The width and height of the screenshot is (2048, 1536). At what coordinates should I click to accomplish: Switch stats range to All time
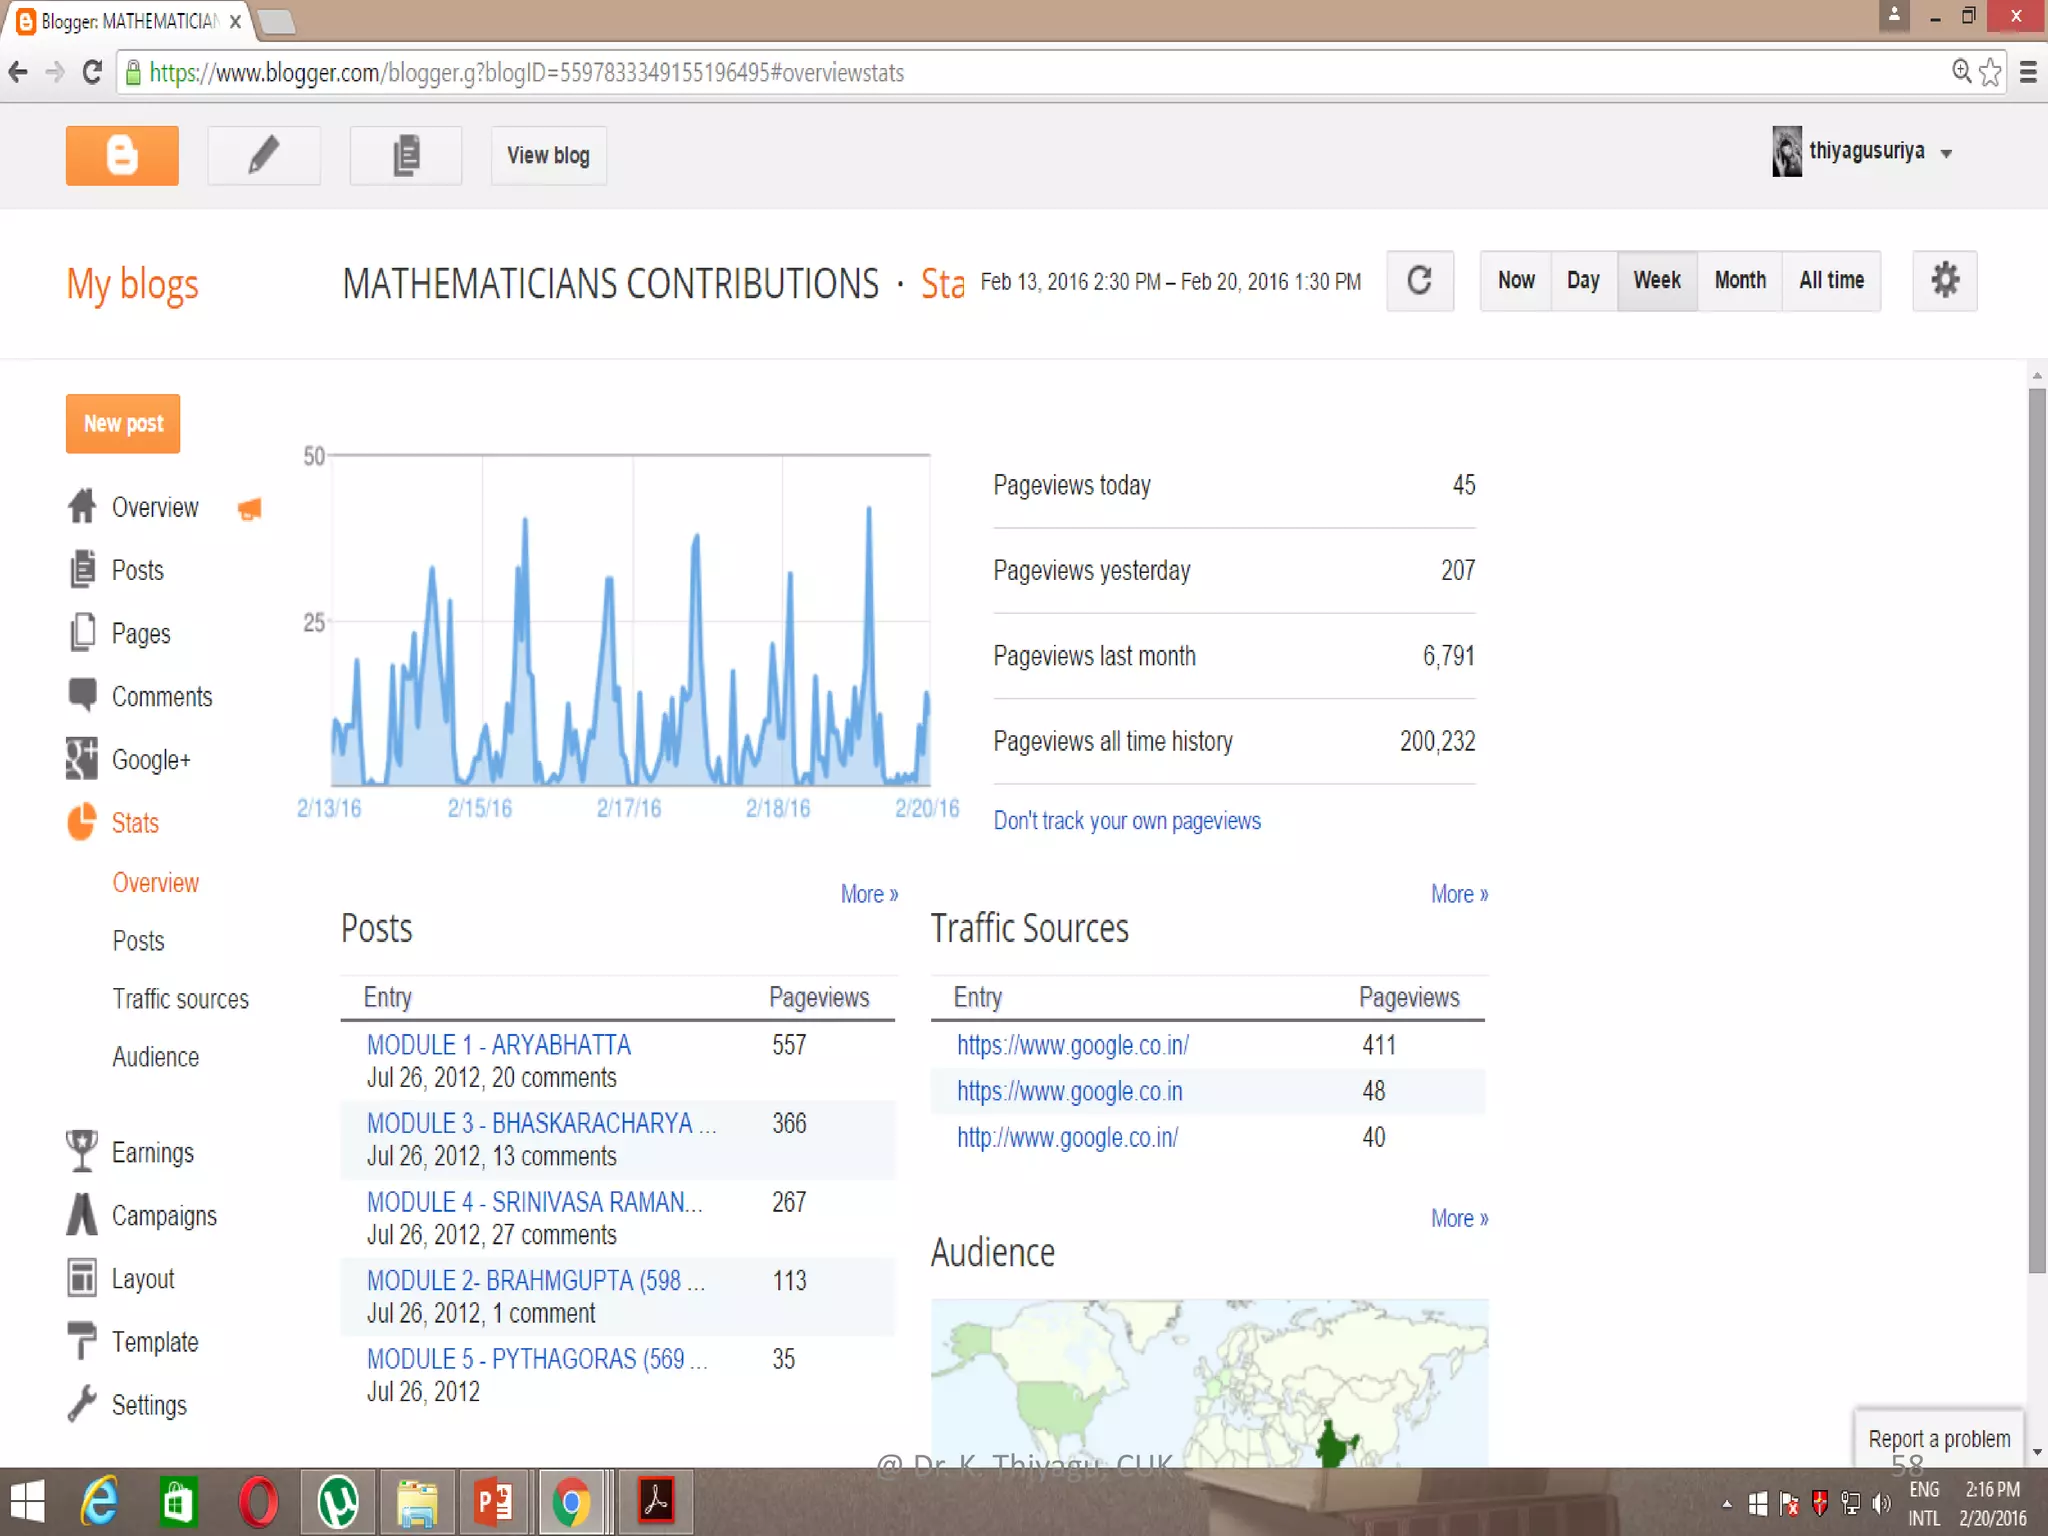(x=1830, y=281)
